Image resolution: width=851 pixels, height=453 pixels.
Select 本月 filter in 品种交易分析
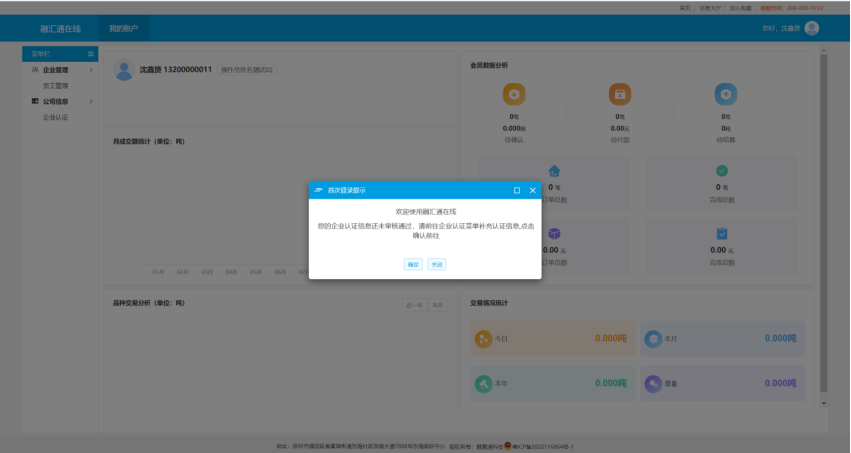[437, 305]
